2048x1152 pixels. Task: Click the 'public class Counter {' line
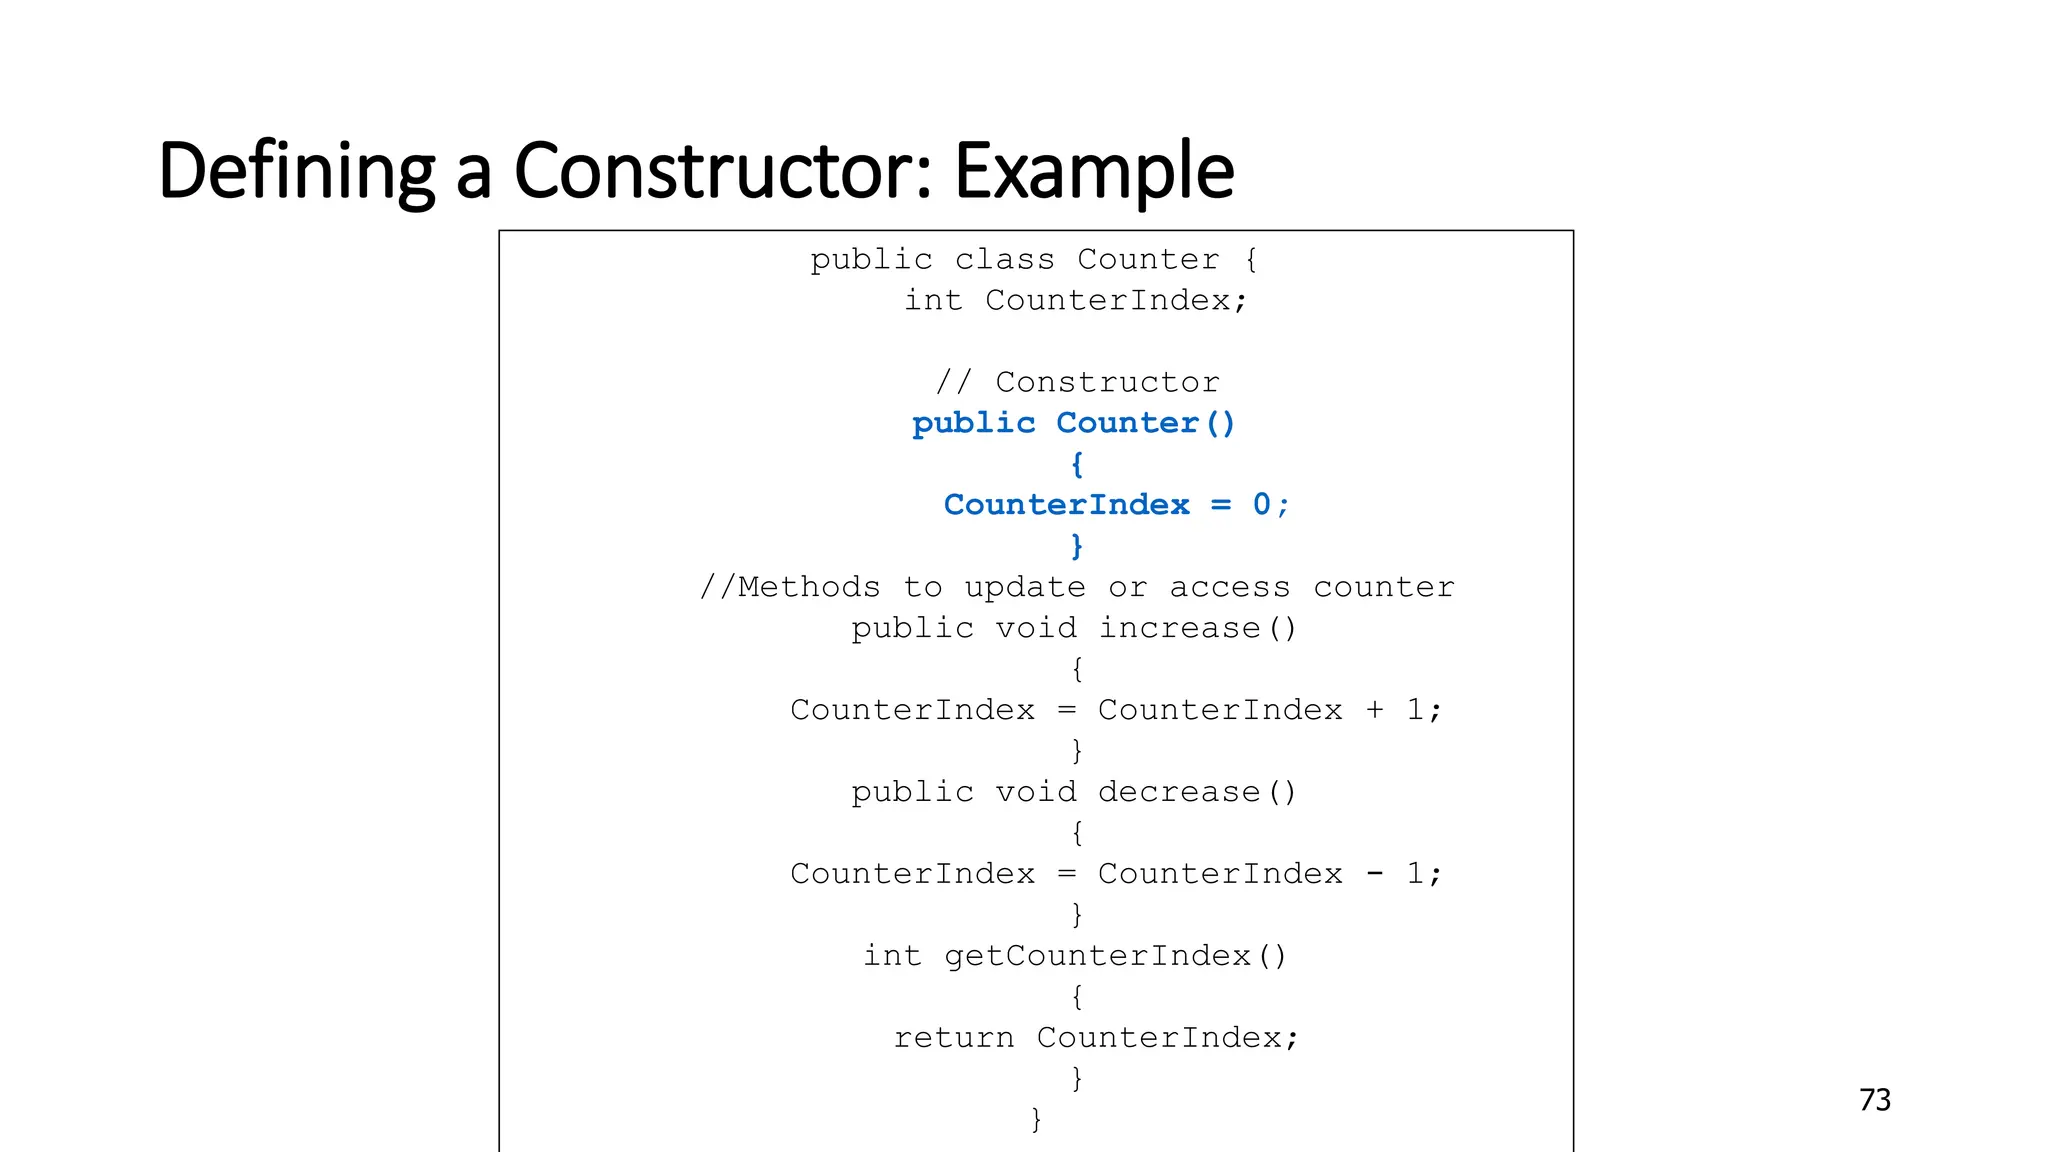1035,259
